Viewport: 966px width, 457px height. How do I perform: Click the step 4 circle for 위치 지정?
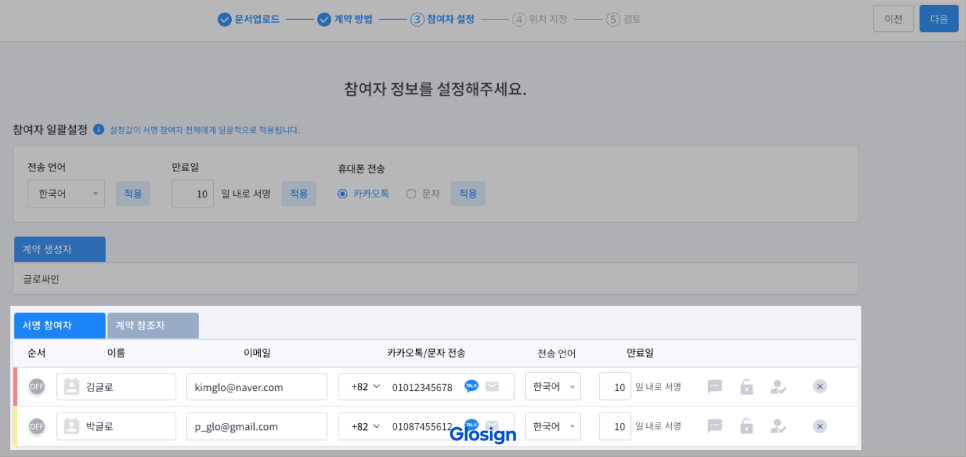coord(519,20)
